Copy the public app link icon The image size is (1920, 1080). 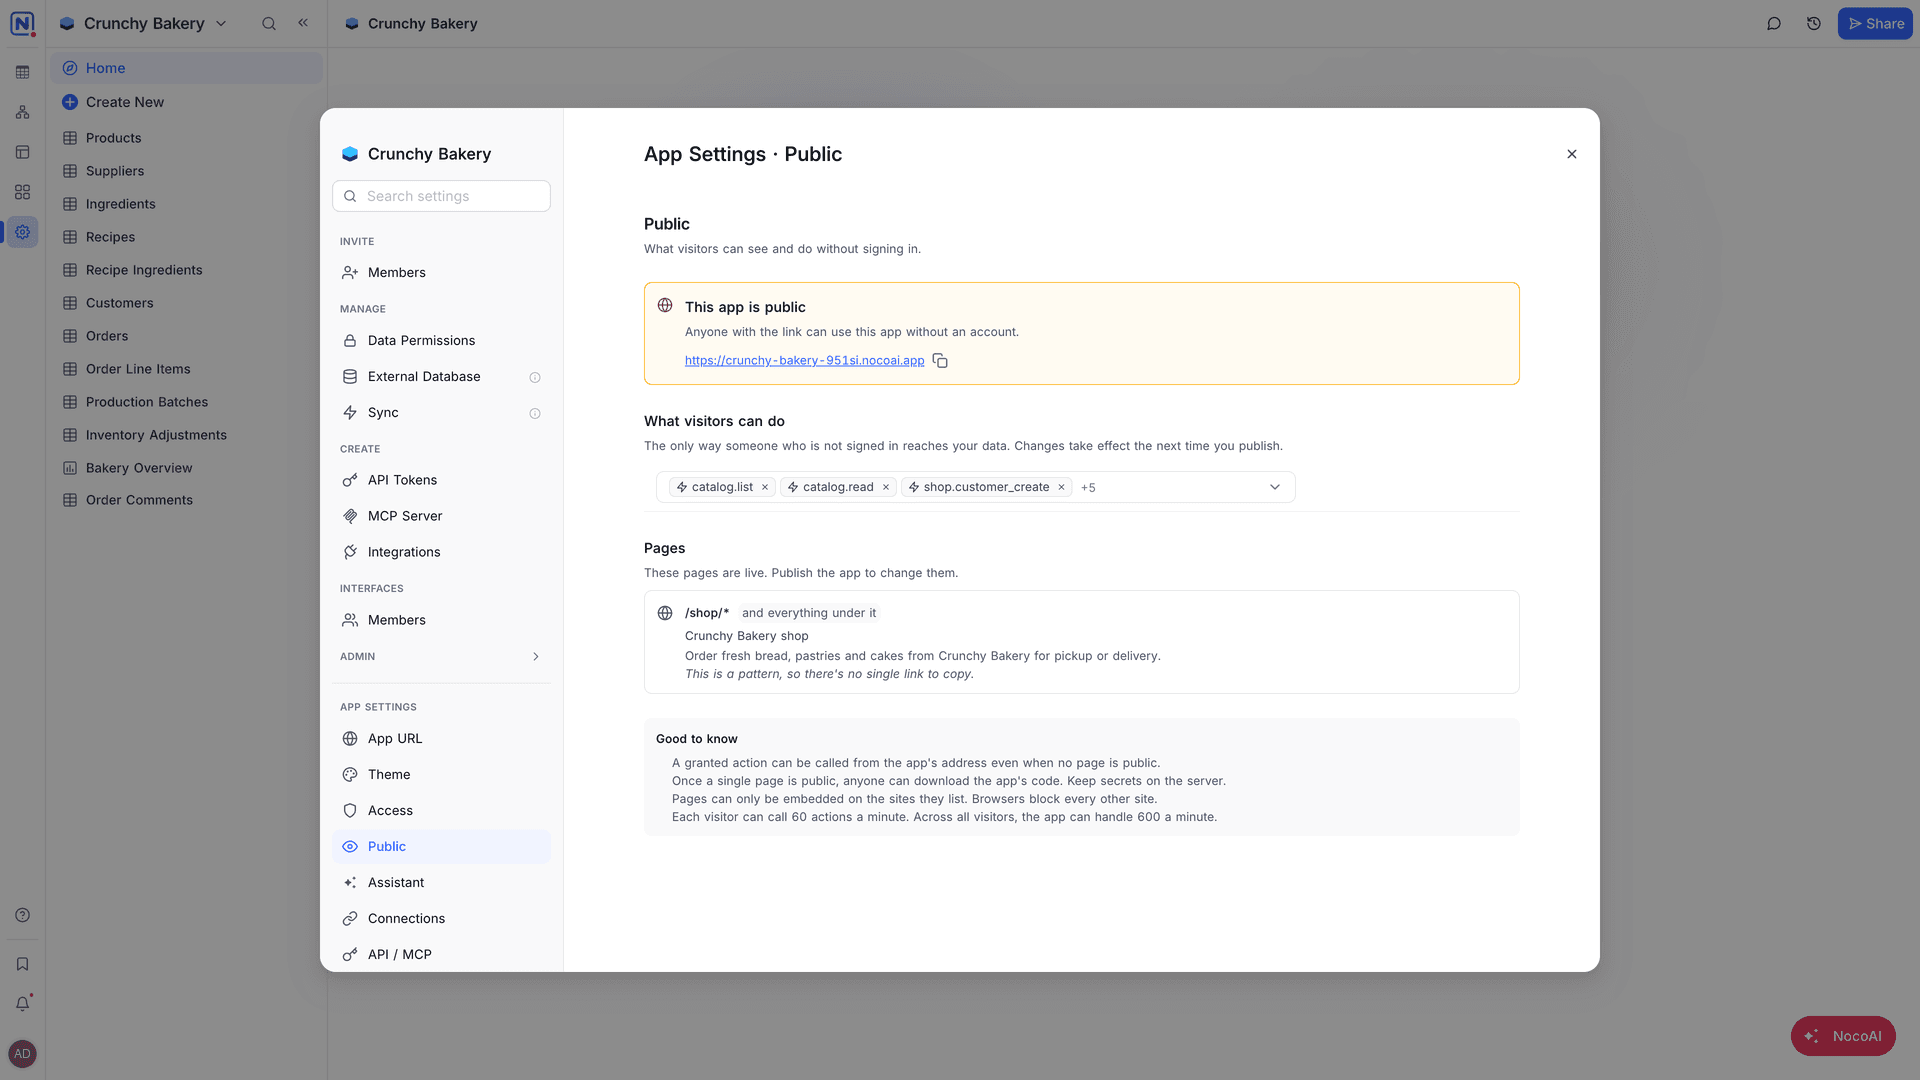(x=940, y=361)
